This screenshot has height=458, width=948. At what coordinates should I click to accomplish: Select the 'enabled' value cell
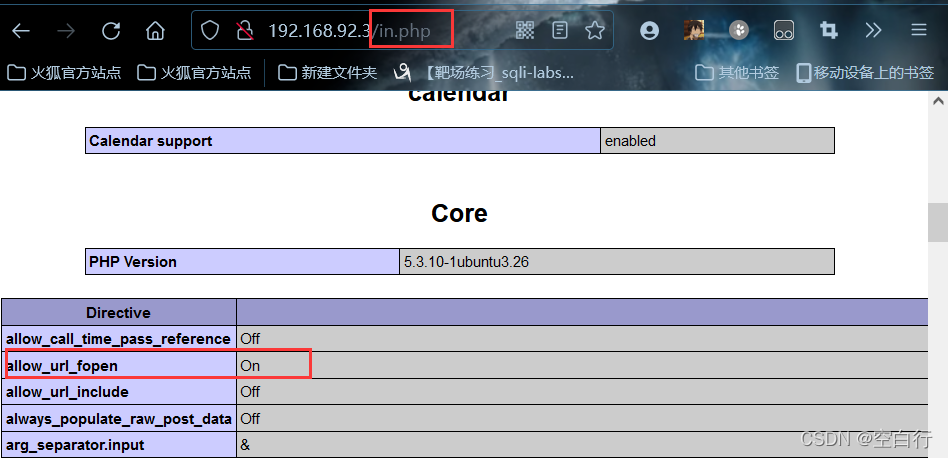coord(718,141)
